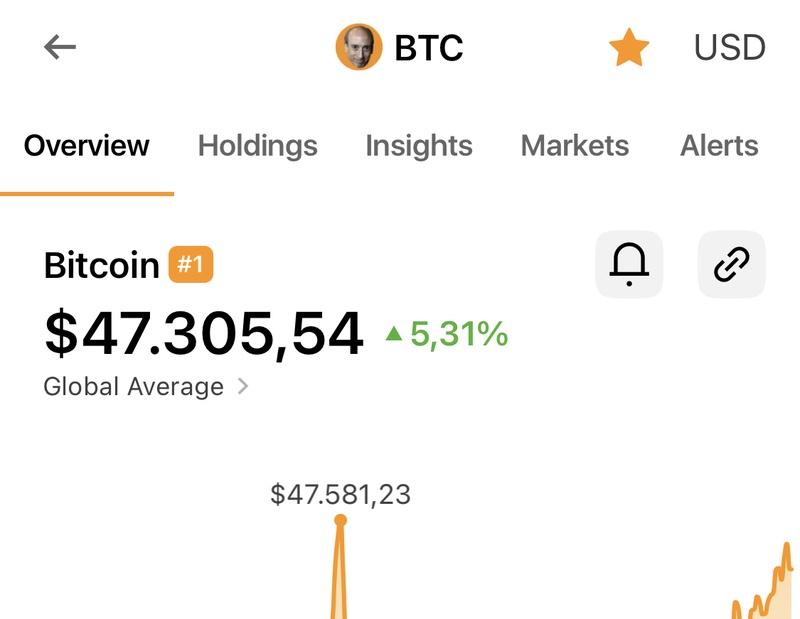Tap the BTC ticker title
800x619 pixels.
(429, 48)
